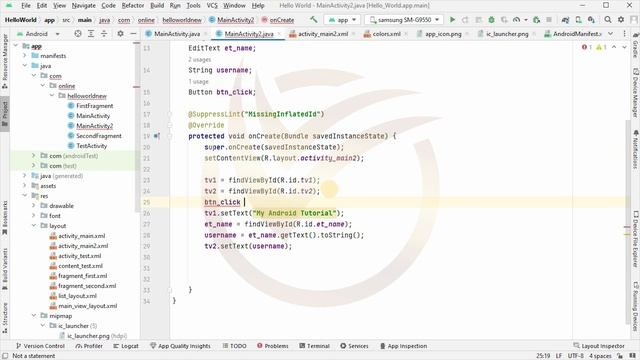Screen dimensions: 640x360
Task: Toggle the Build Variants side tool window
Action: [5, 269]
